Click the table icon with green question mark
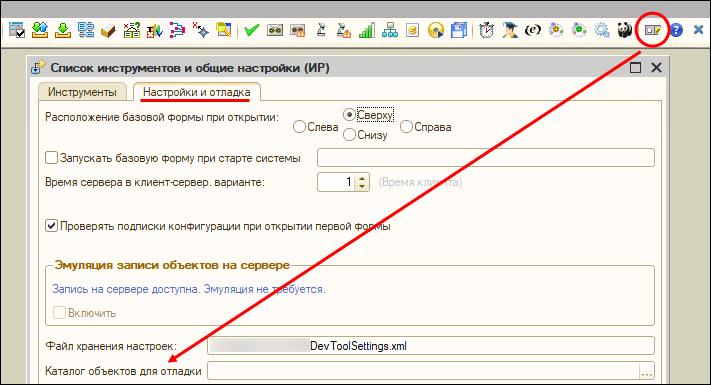The height and width of the screenshot is (385, 711). click(x=131, y=30)
